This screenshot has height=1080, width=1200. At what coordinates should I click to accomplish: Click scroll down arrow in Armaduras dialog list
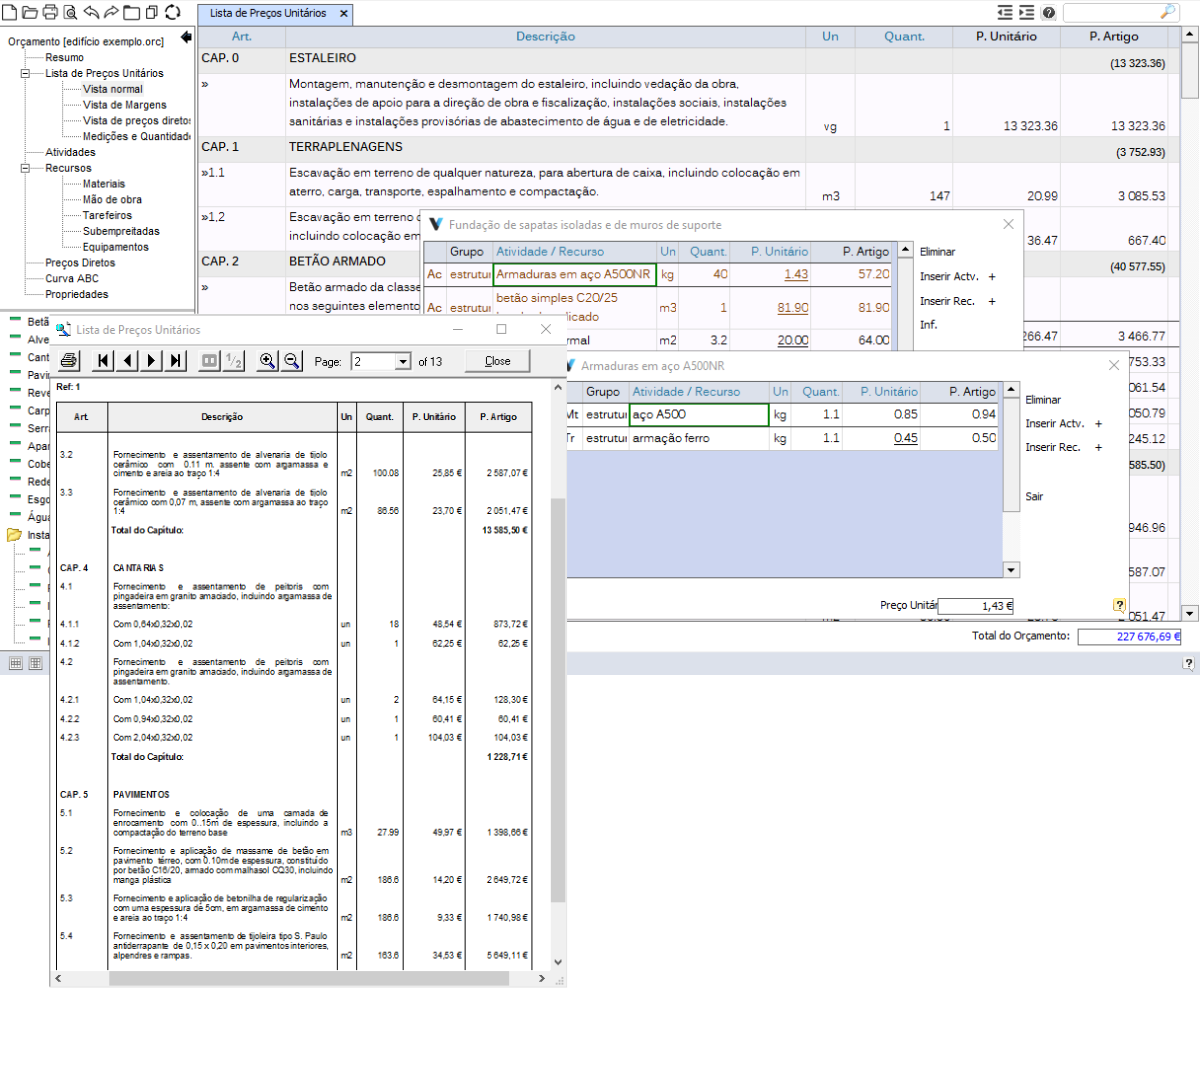(x=1011, y=570)
